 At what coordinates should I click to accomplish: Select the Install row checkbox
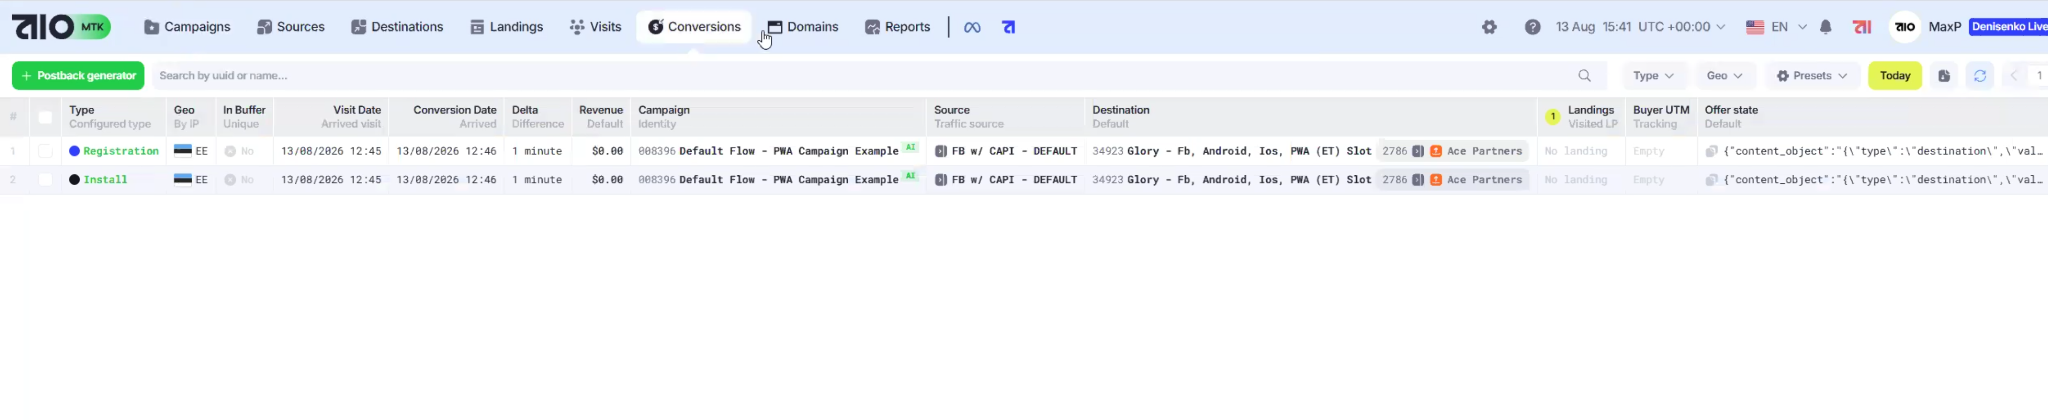45,180
